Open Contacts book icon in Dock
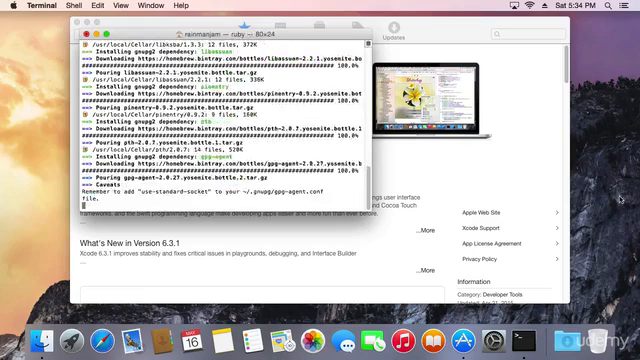Screen dimensions: 640x360 162,341
